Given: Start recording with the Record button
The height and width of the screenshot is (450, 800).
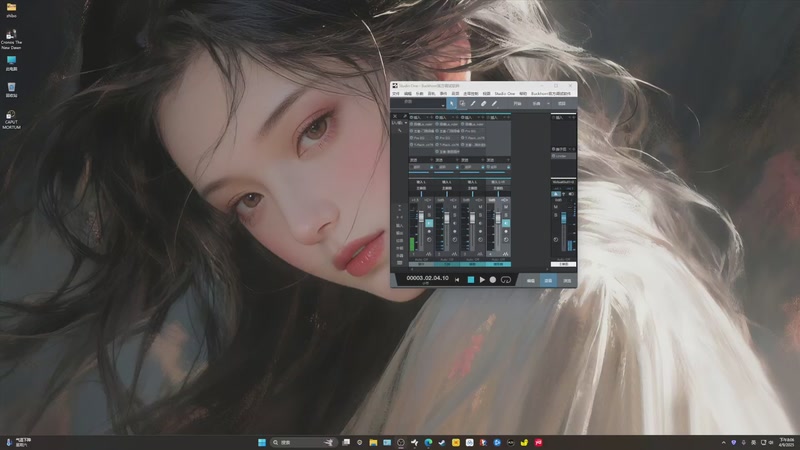Looking at the screenshot, I should tap(493, 280).
